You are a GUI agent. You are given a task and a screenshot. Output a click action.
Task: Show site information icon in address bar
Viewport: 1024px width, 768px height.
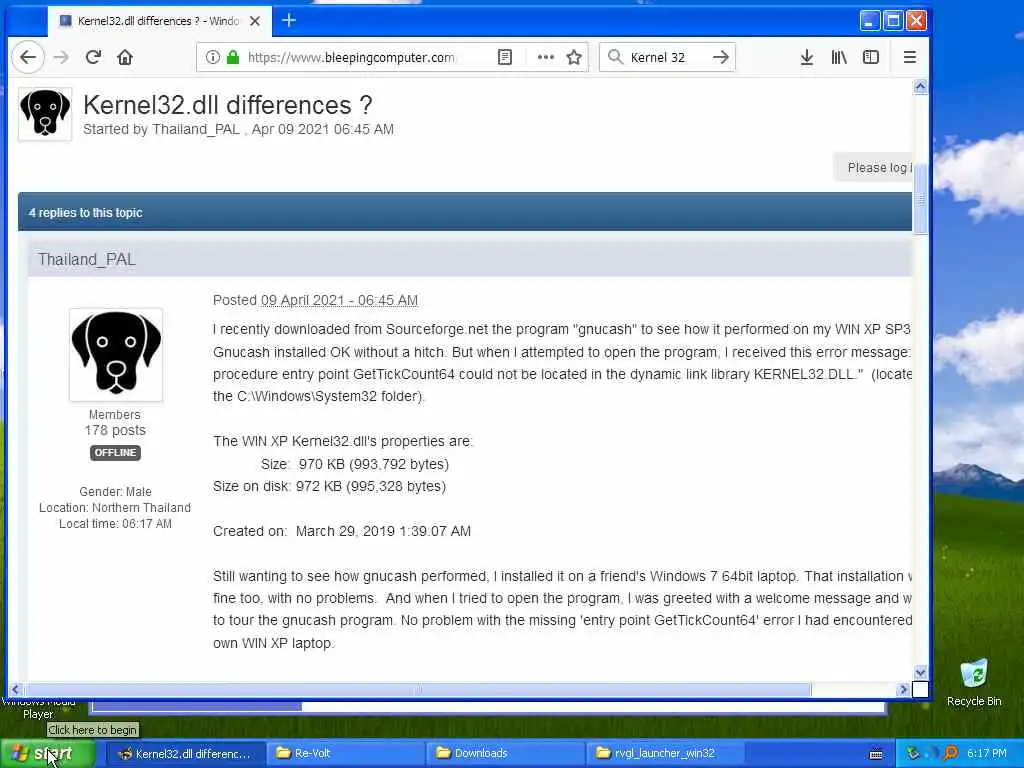212,57
